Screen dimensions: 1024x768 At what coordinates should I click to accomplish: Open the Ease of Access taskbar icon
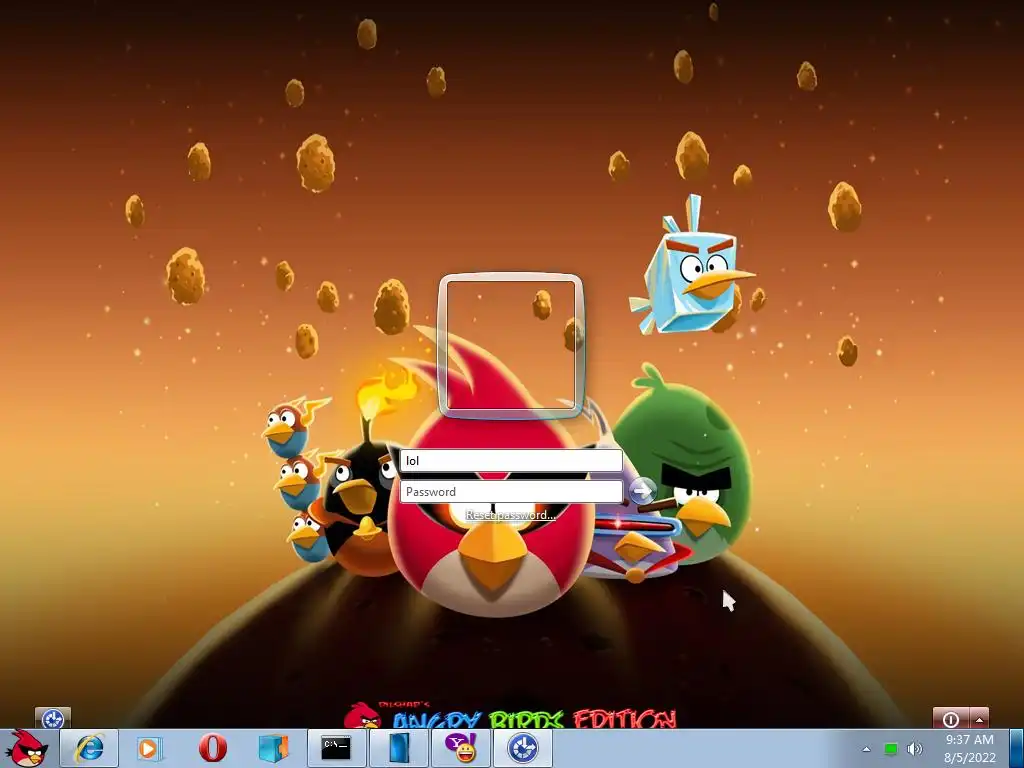[522, 748]
